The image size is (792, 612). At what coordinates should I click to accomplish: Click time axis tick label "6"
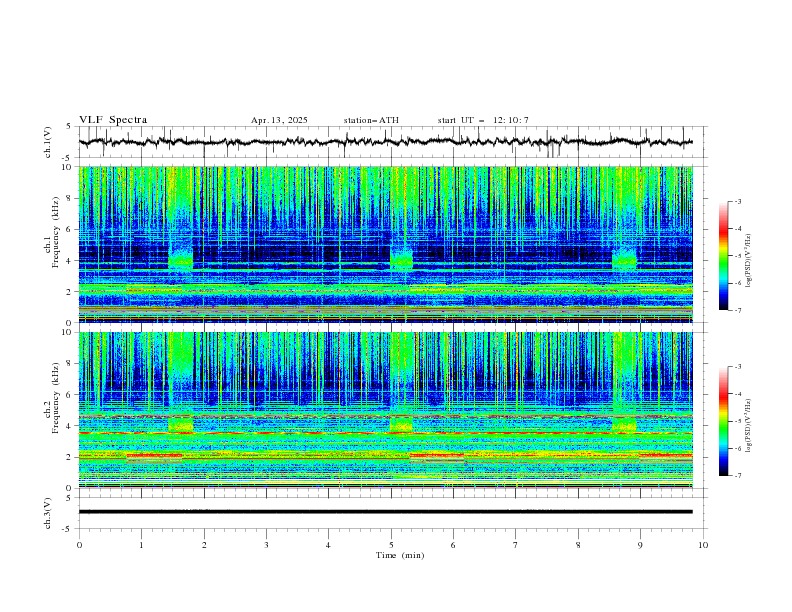[x=453, y=545]
